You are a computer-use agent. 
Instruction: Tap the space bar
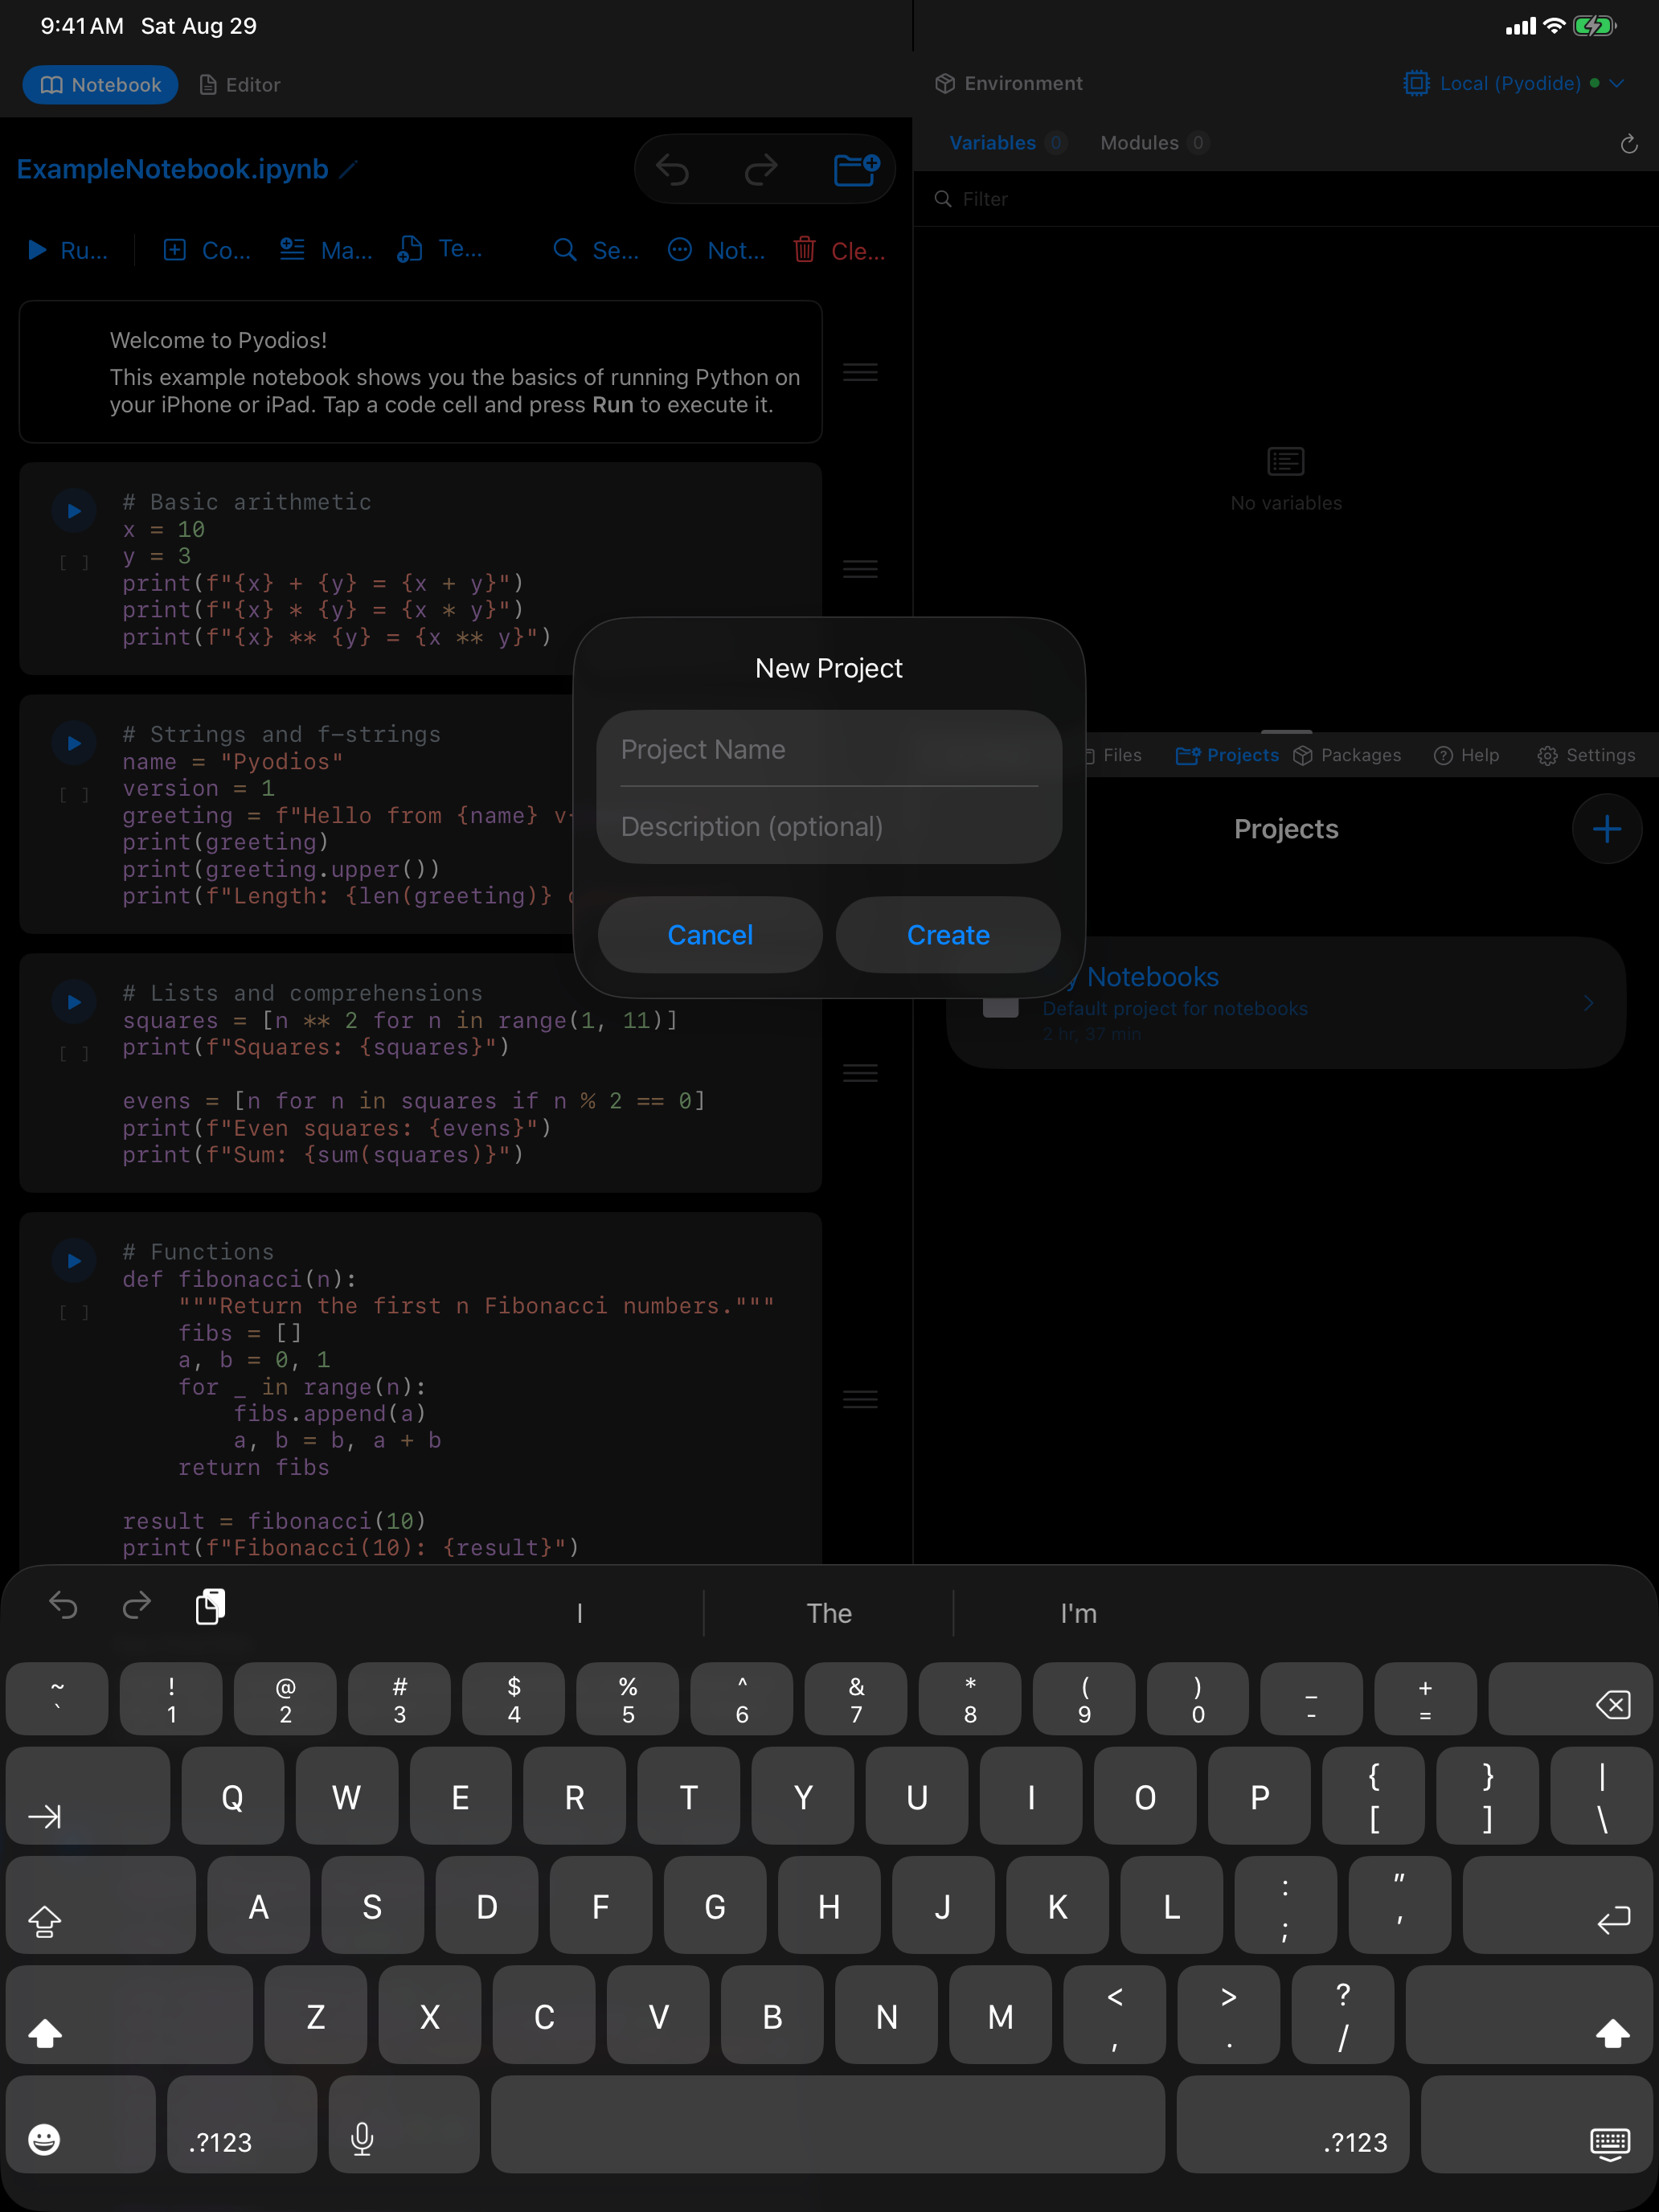click(828, 2125)
